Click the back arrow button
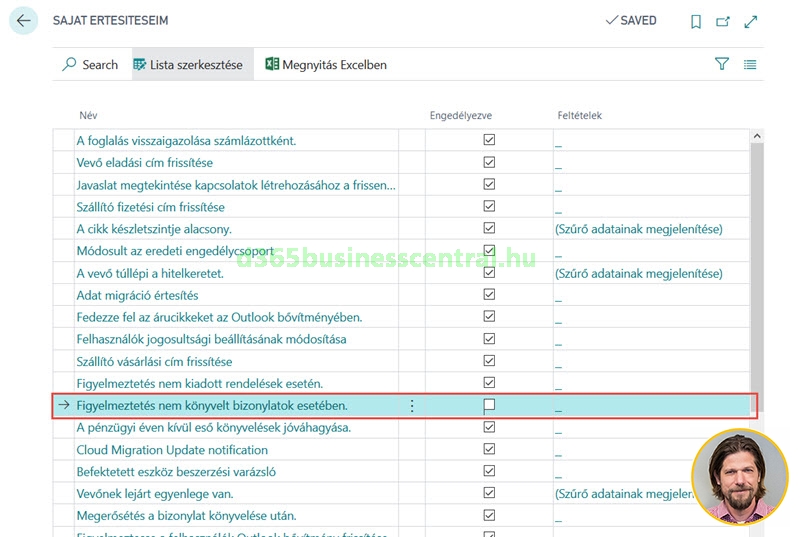800x537 pixels. click(24, 20)
